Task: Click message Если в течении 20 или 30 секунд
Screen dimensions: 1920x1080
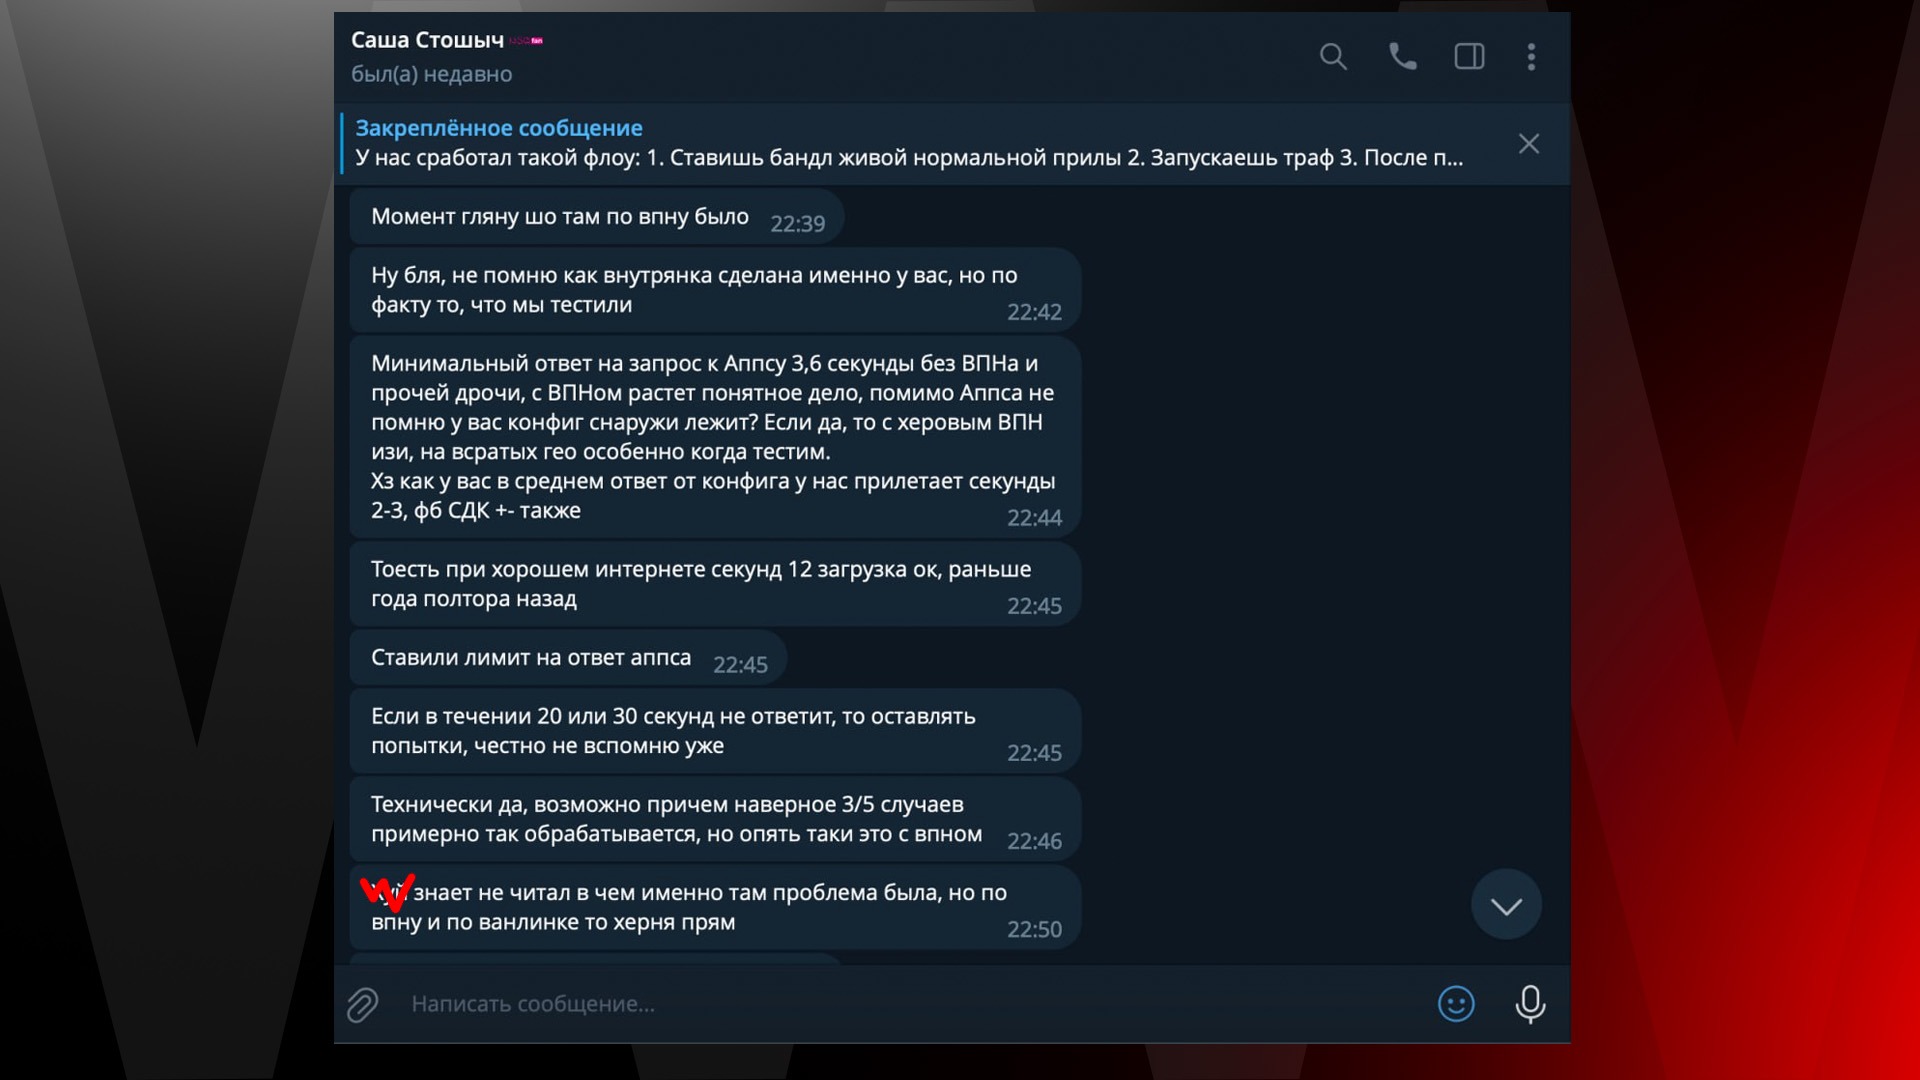Action: click(715, 731)
